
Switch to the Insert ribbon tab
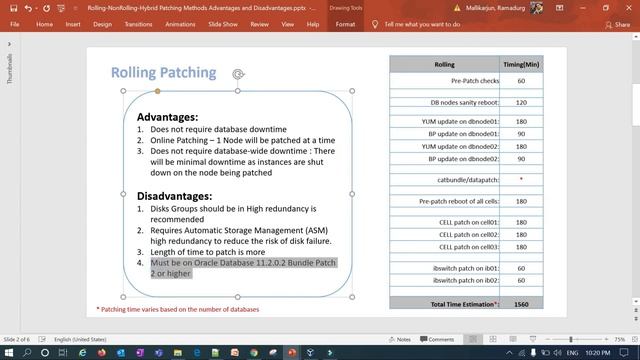73,24
